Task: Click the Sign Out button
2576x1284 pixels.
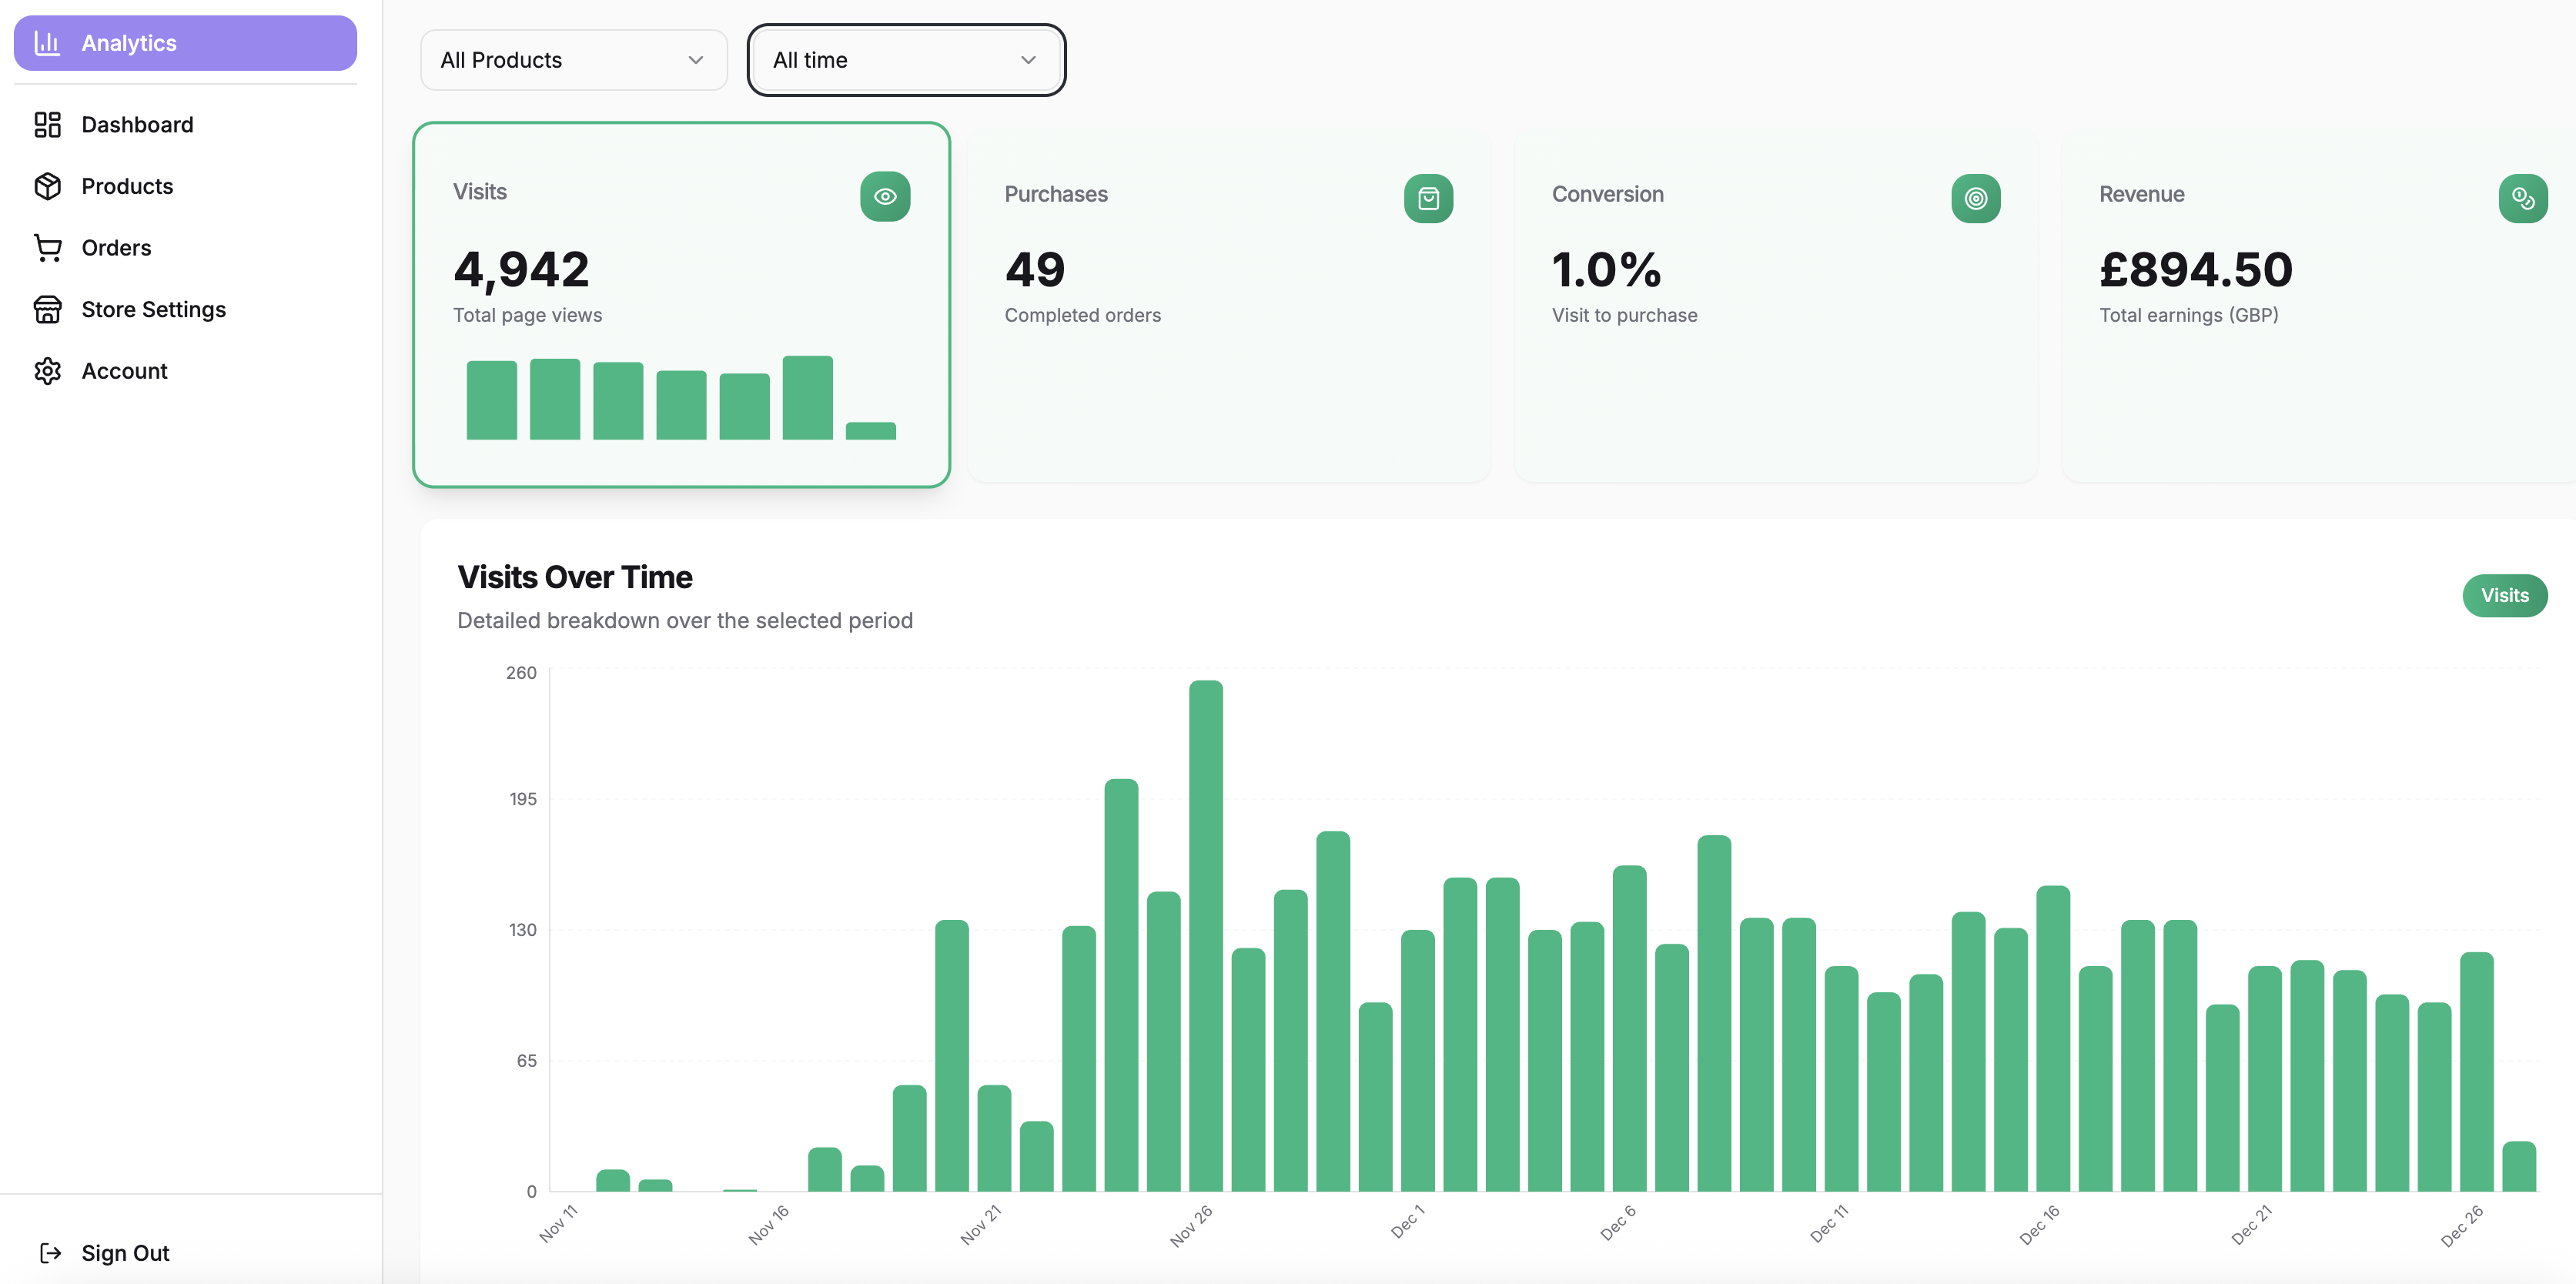Action: click(125, 1252)
